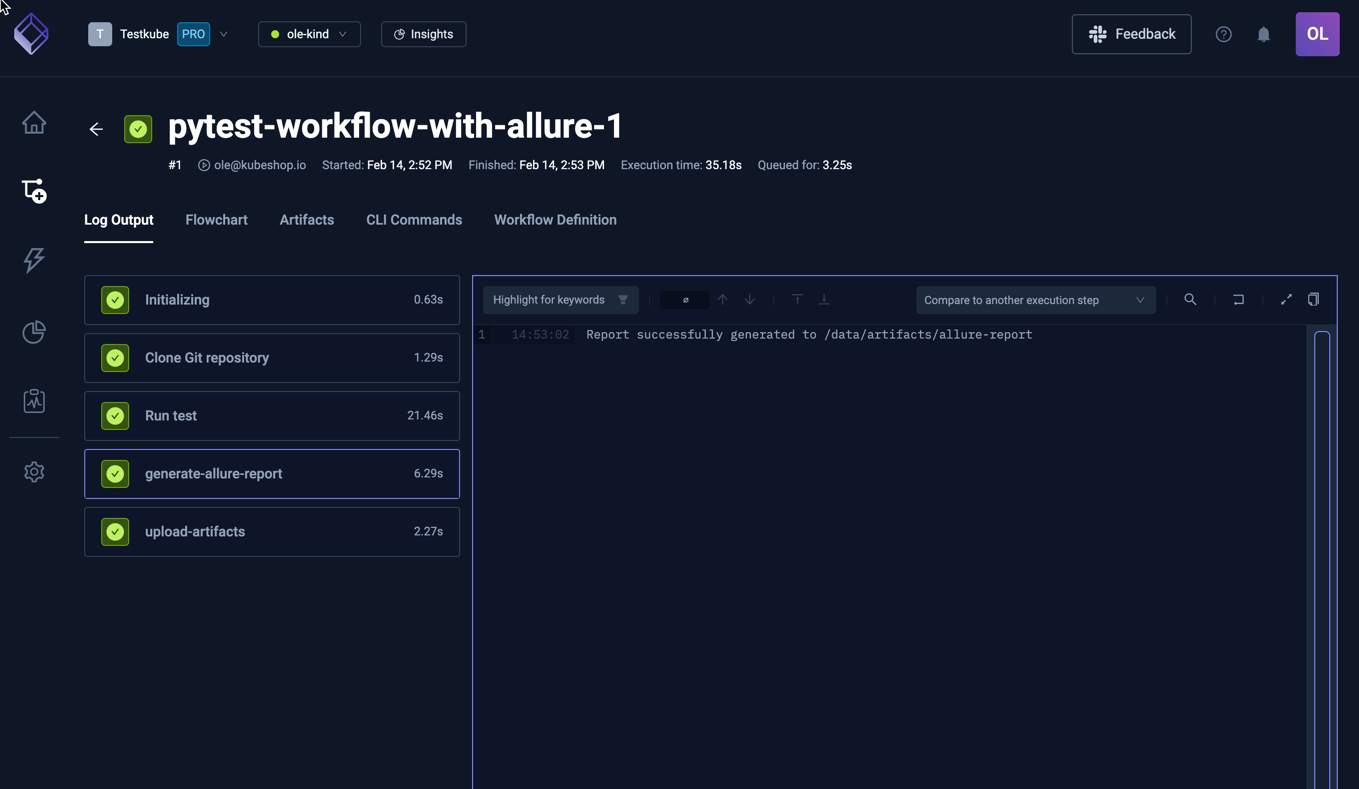Open the Insights page
The width and height of the screenshot is (1359, 789).
click(x=423, y=33)
